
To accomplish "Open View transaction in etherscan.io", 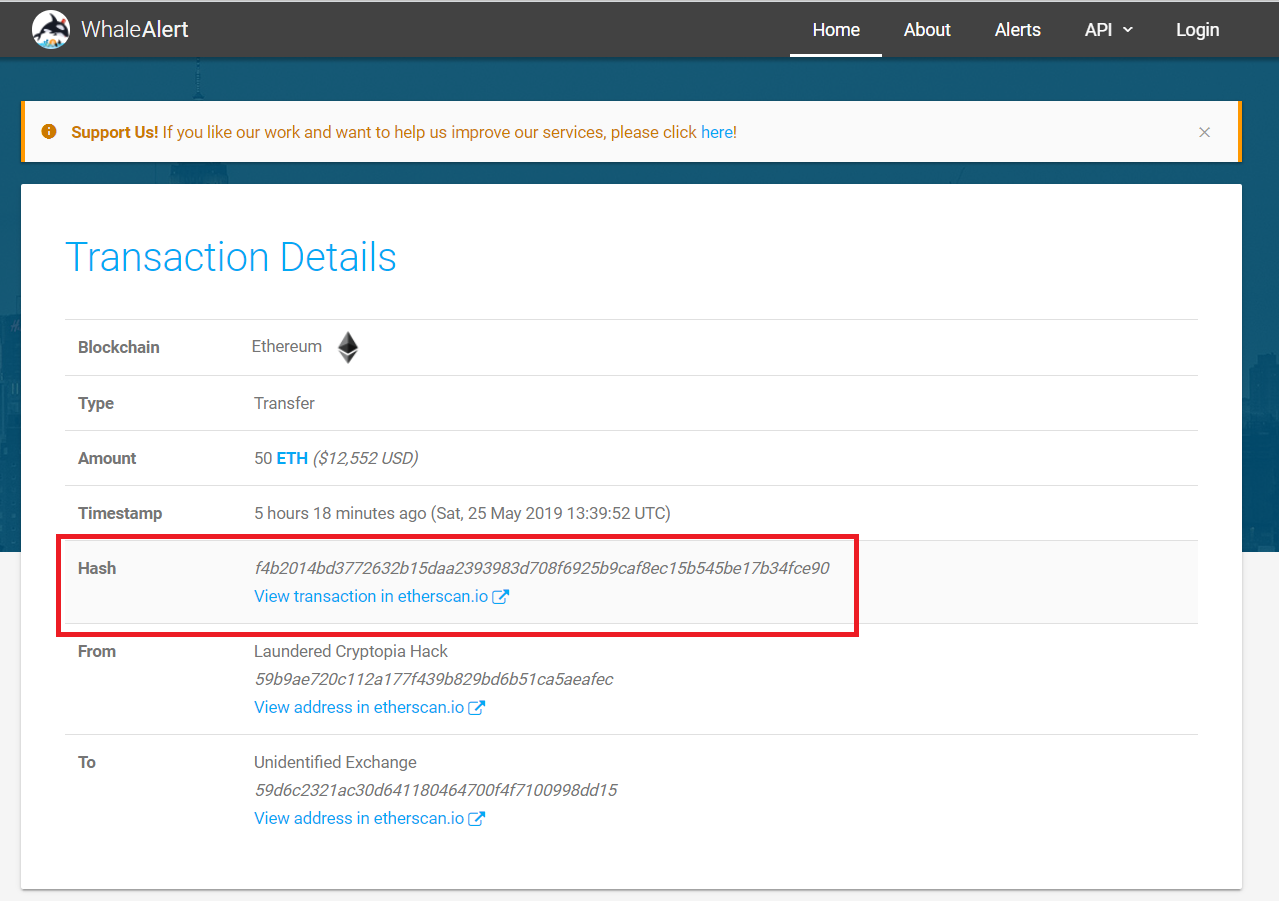I will coord(373,596).
